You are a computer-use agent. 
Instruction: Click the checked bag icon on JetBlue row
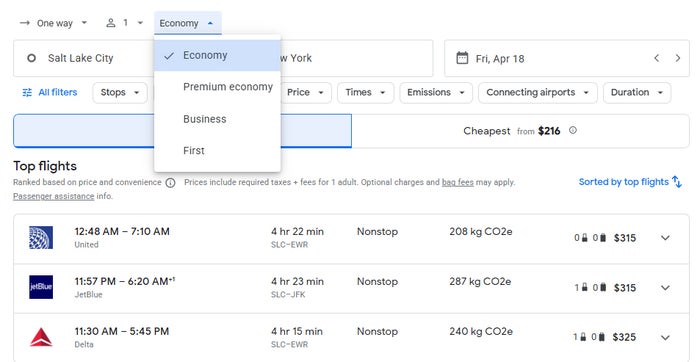tap(603, 287)
